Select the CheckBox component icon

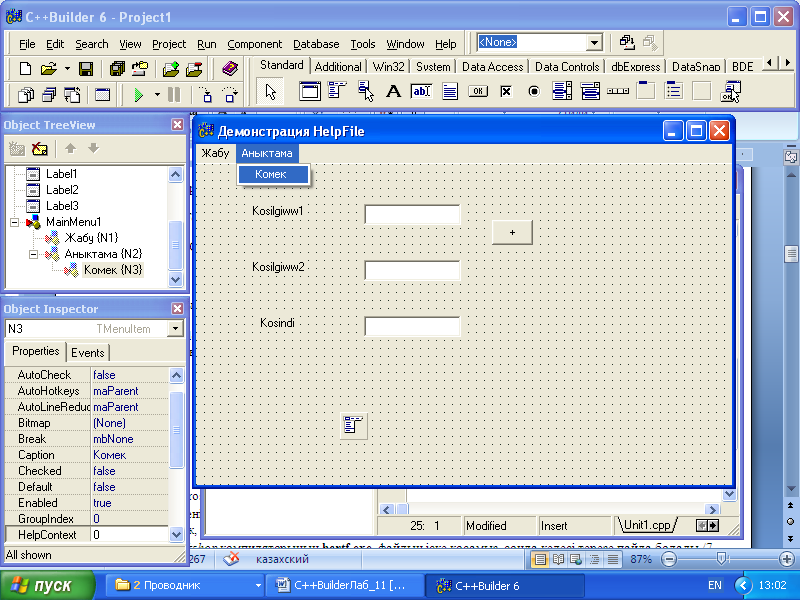[506, 91]
